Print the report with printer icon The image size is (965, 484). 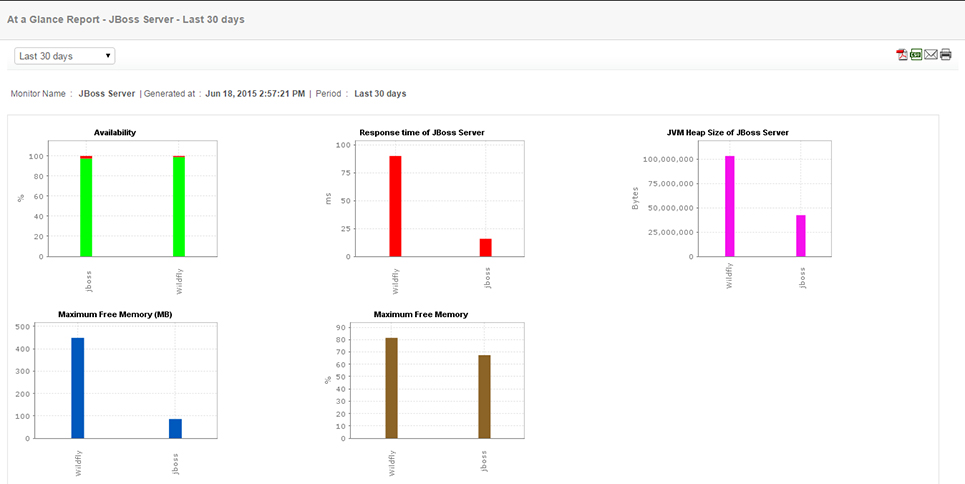[945, 55]
